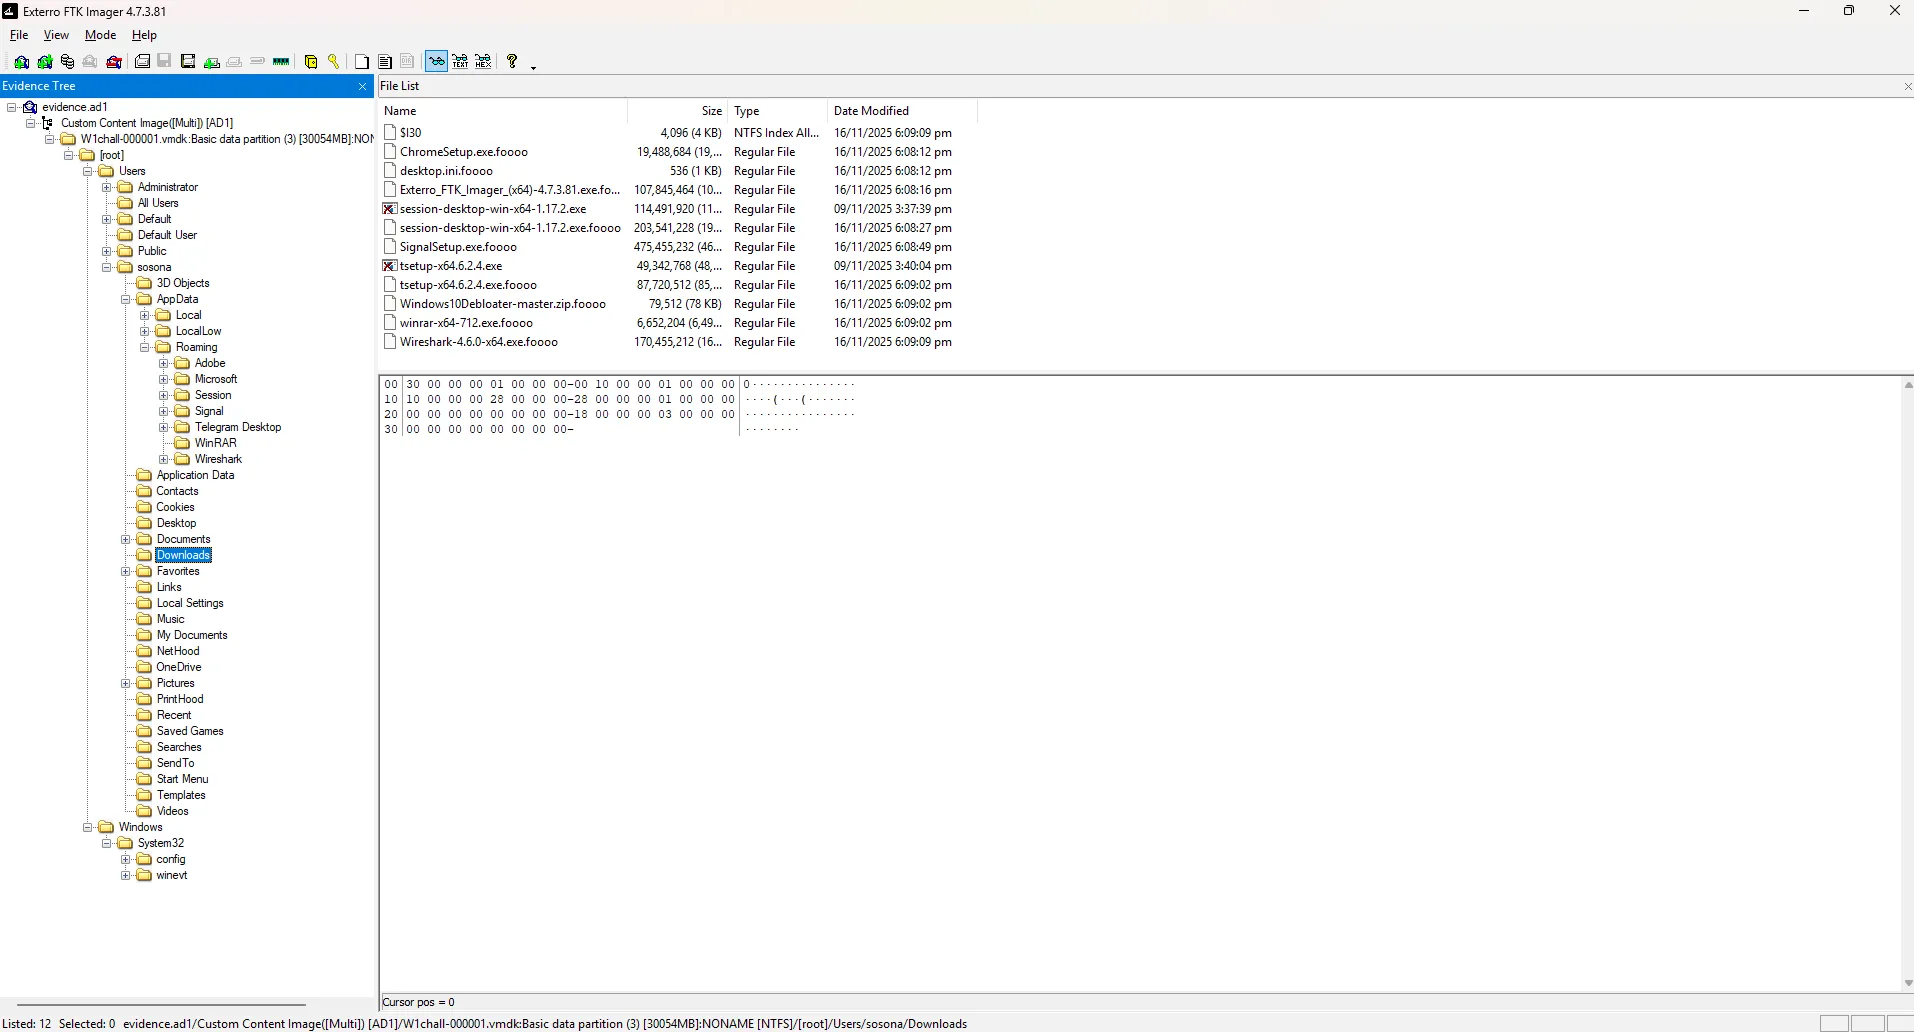
Task: Click the Obtain Protected Files safe icon
Action: click(311, 62)
